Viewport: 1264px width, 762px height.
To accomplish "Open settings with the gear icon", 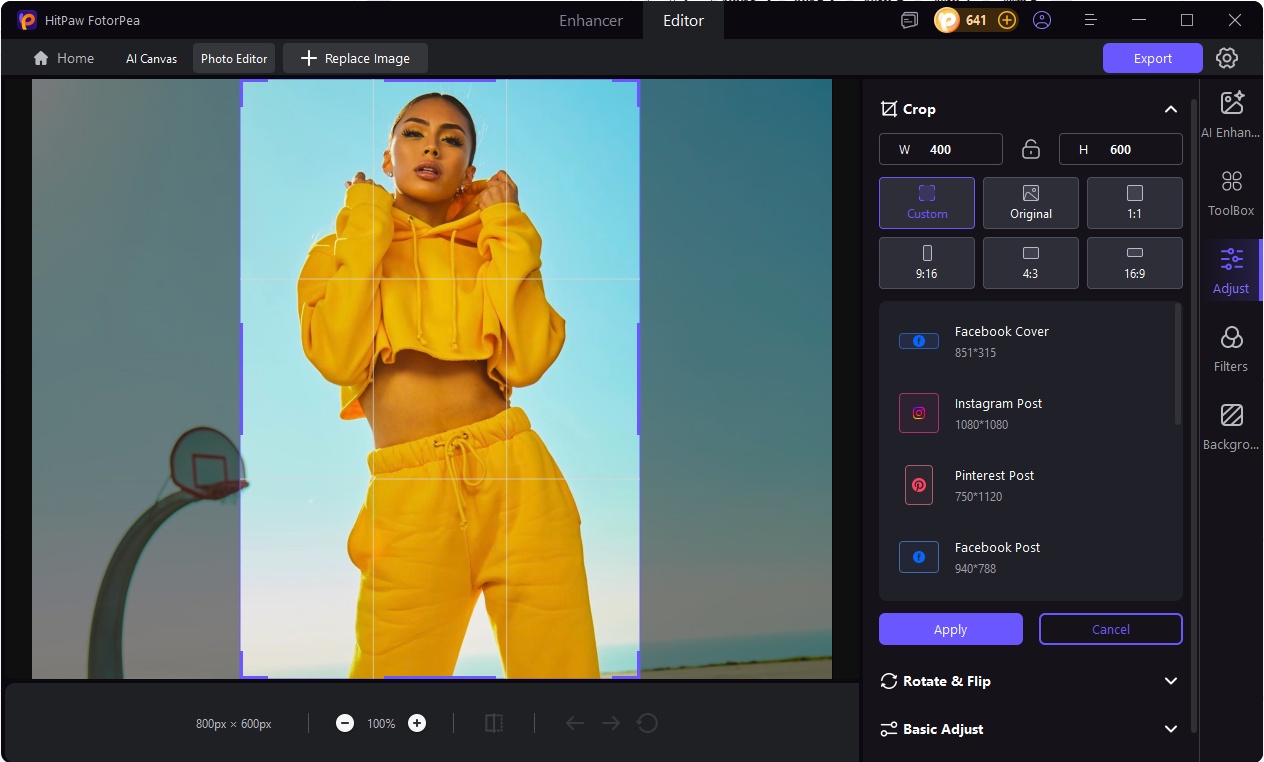I will 1227,58.
